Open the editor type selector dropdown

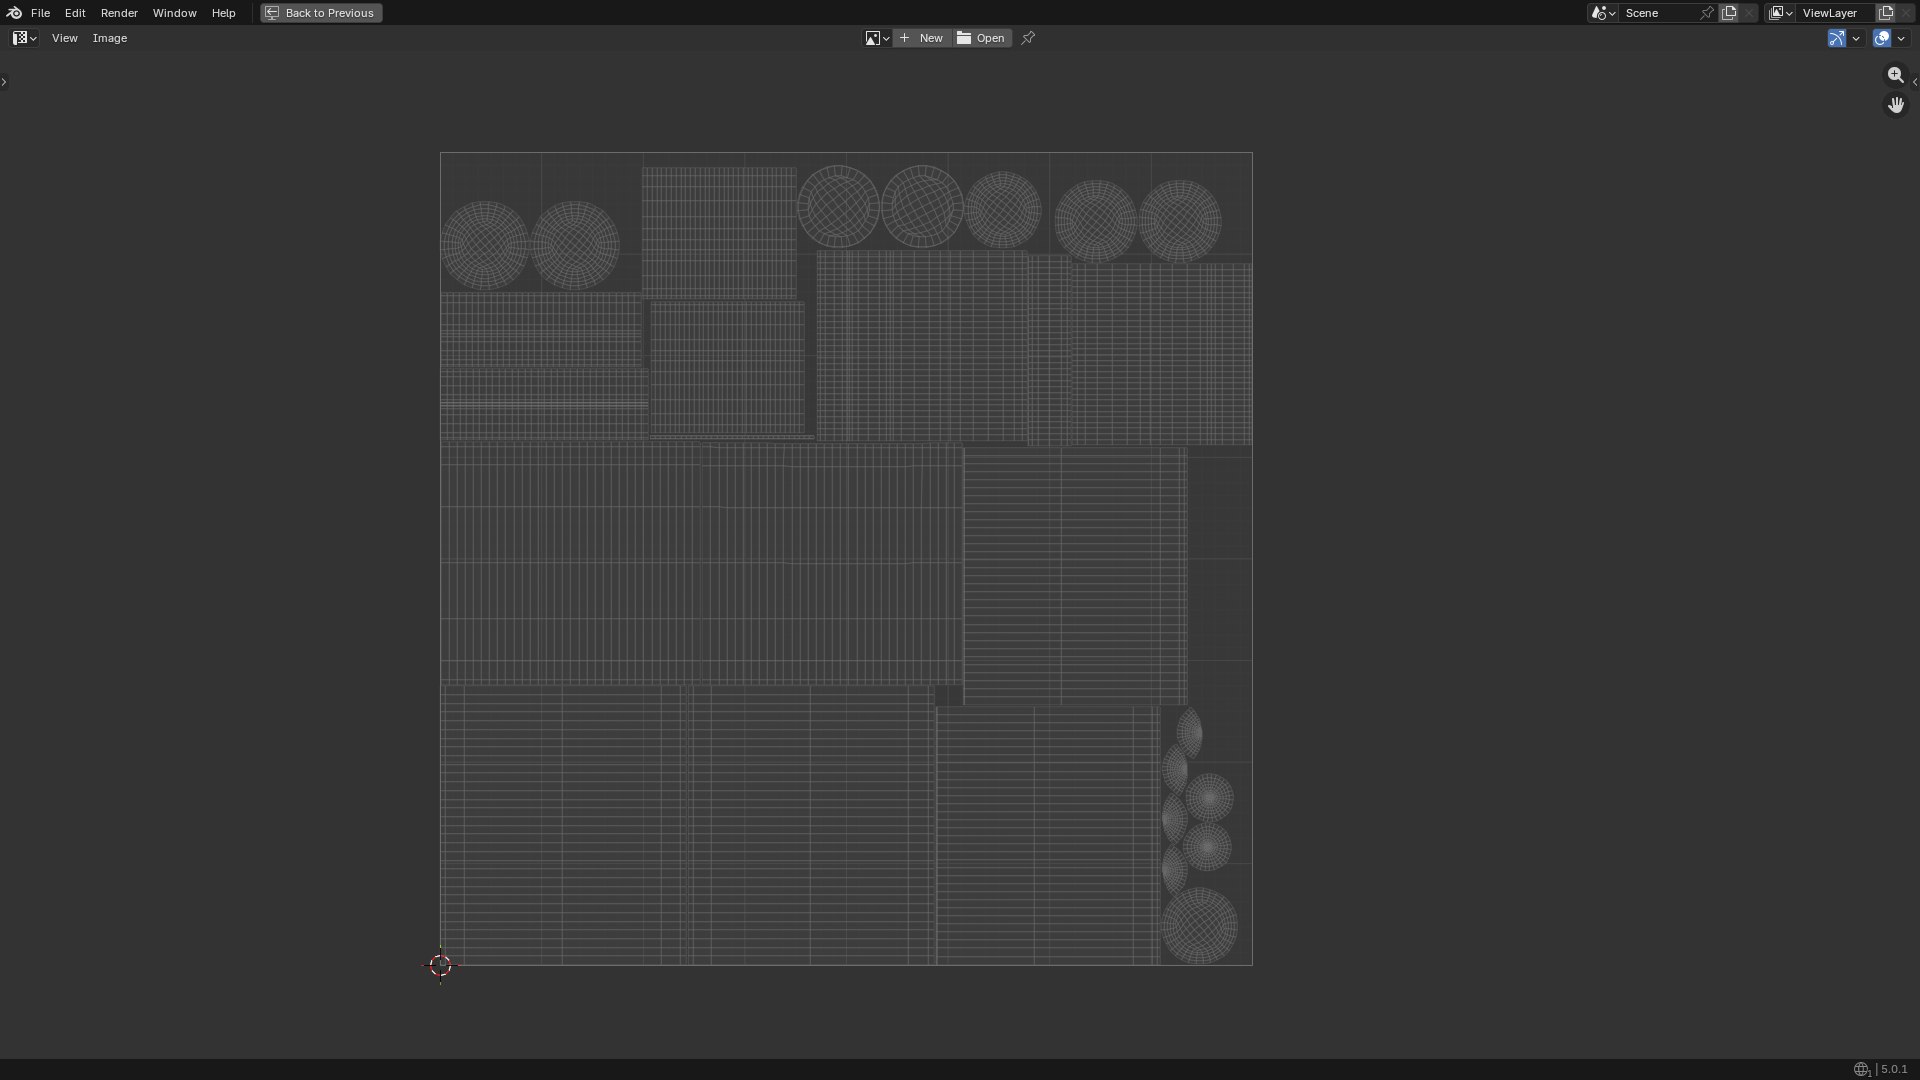pyautogui.click(x=25, y=38)
